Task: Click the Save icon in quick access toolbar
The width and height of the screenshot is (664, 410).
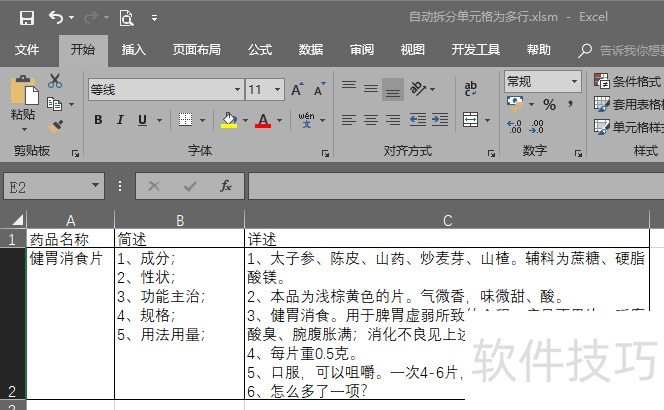Action: (27, 18)
